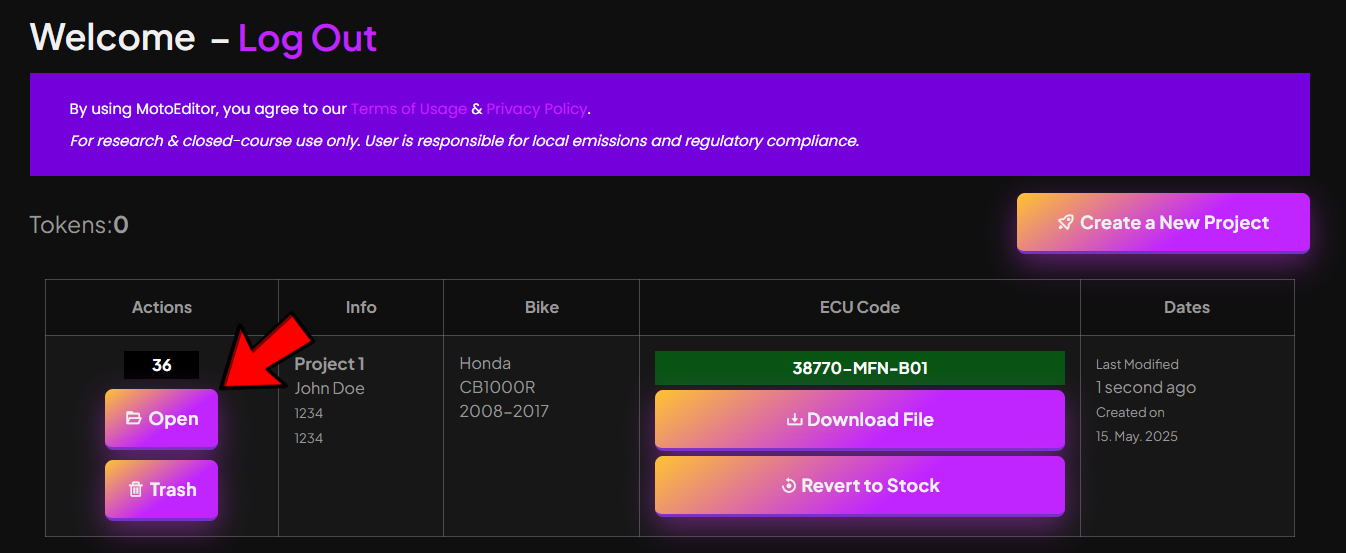The width and height of the screenshot is (1346, 553).
Task: Click the Actions column header
Action: pyautogui.click(x=162, y=307)
